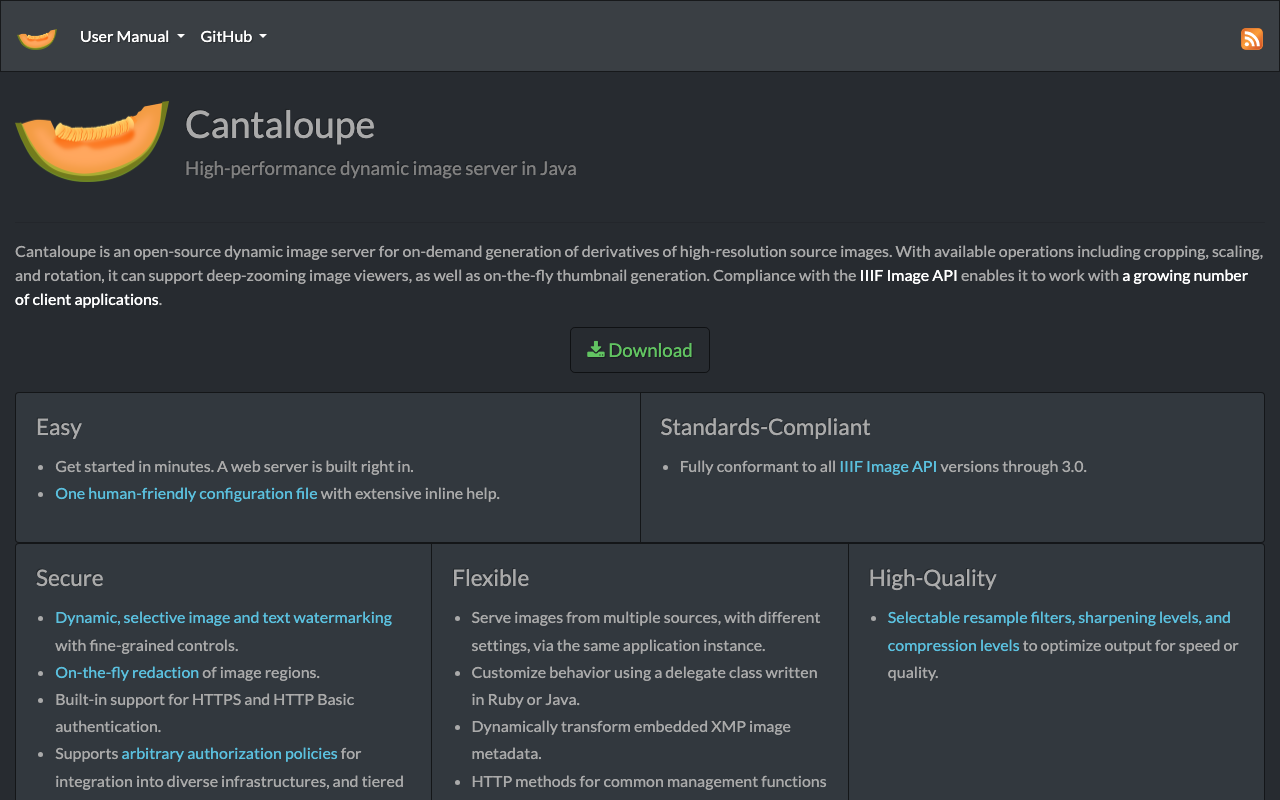Open Selectable resample filters, sharpening levels link
The width and height of the screenshot is (1280, 800).
click(1059, 631)
